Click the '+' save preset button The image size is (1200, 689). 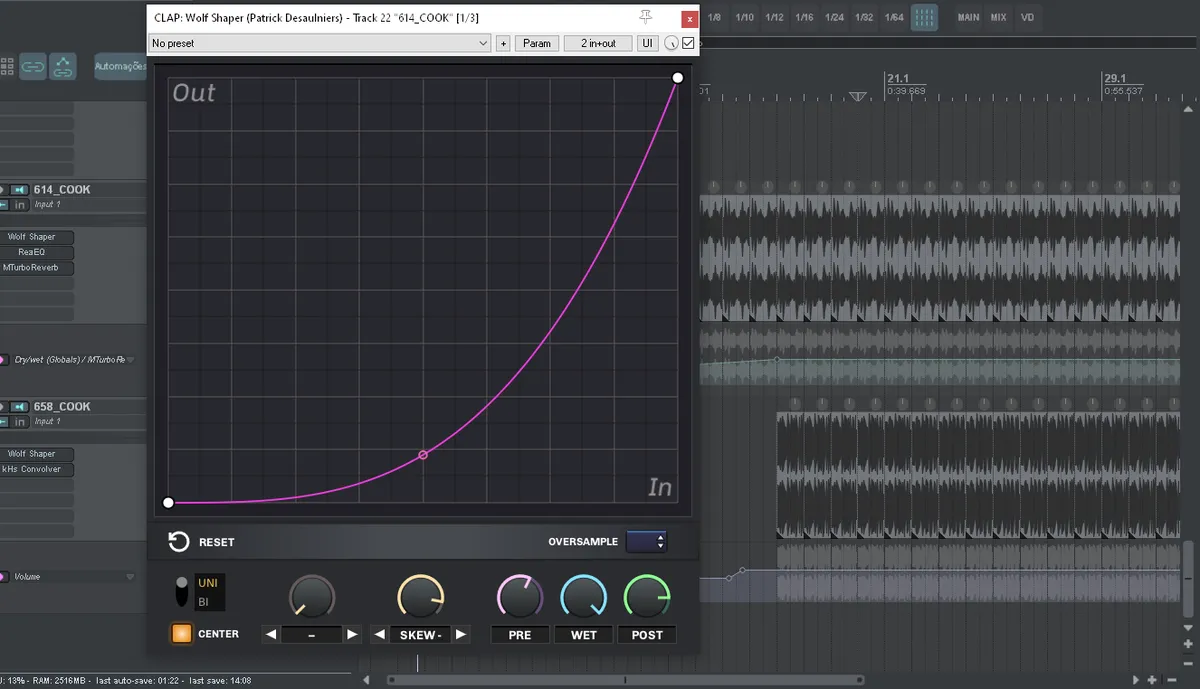[x=503, y=43]
